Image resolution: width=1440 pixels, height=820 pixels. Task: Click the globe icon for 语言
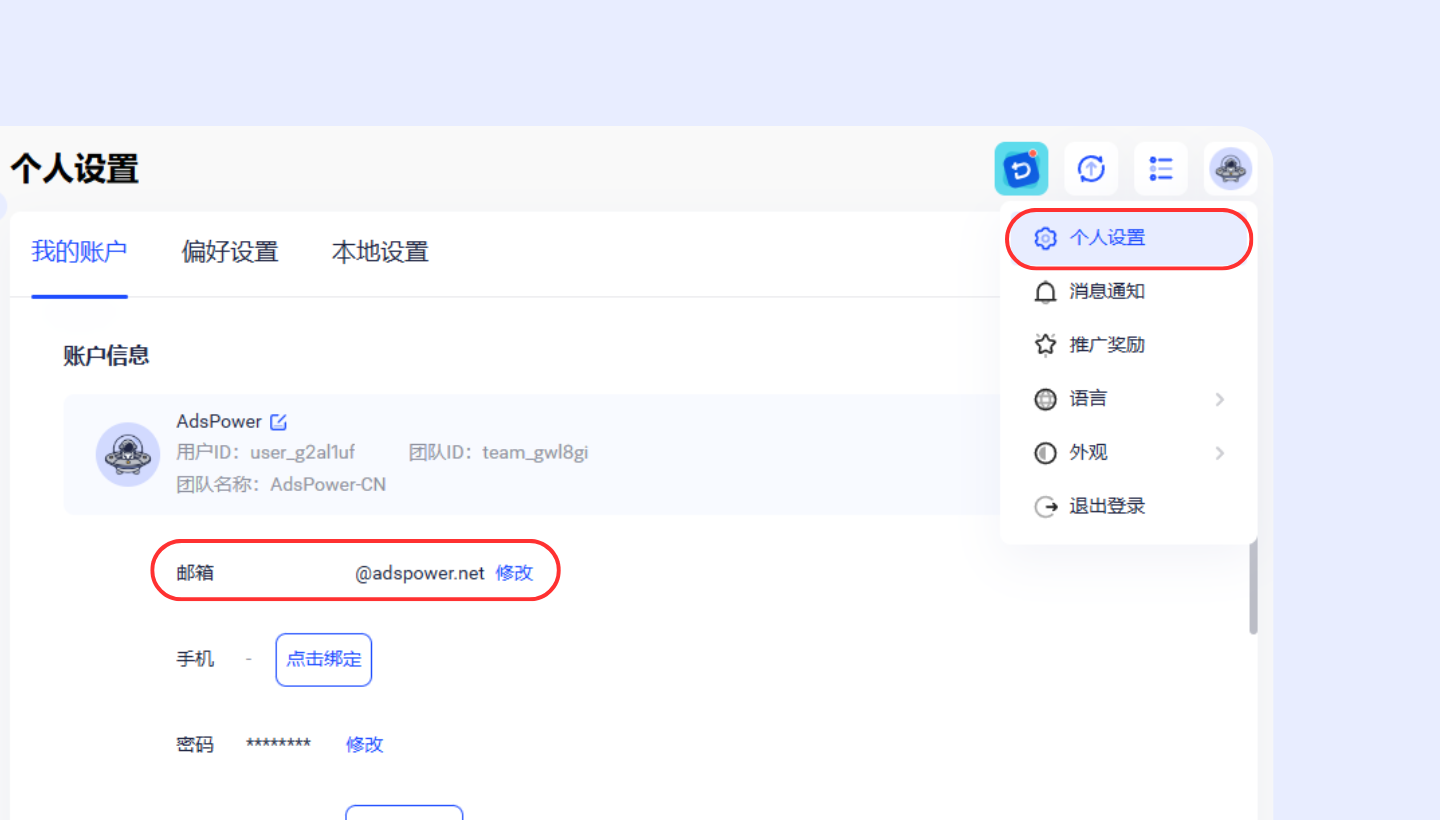[x=1045, y=399]
